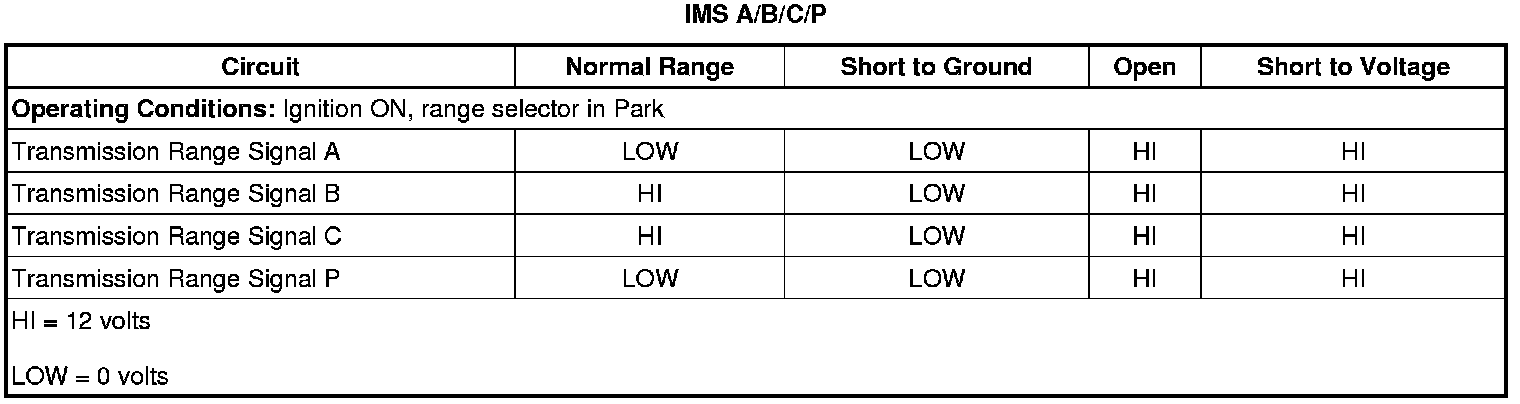Select the Transmission Range Signal A row label
The height and width of the screenshot is (404, 1520).
[x=175, y=152]
